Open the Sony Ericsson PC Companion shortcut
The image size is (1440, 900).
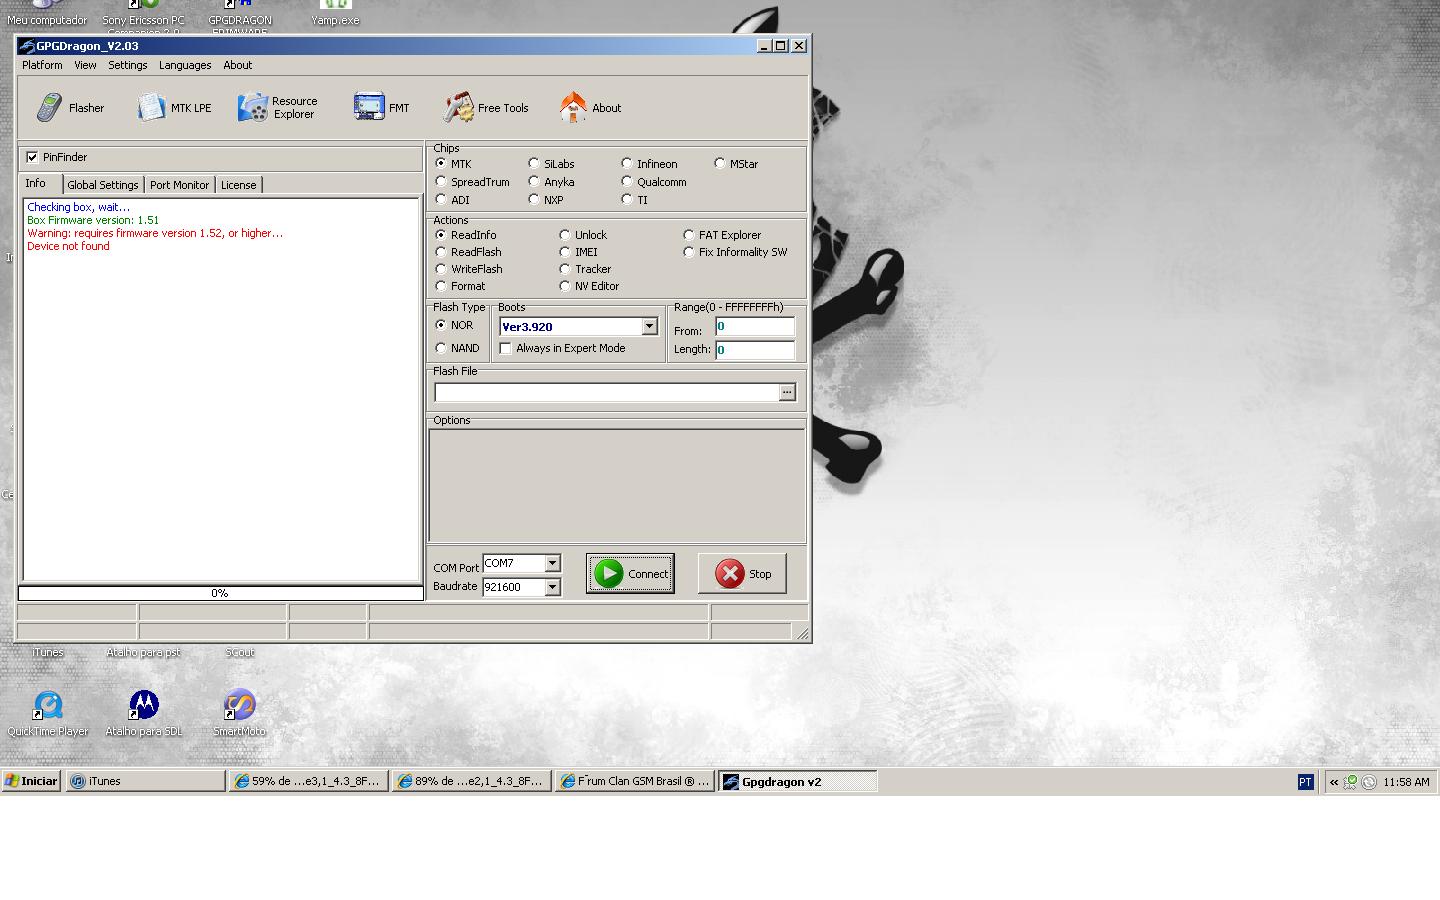[143, 17]
